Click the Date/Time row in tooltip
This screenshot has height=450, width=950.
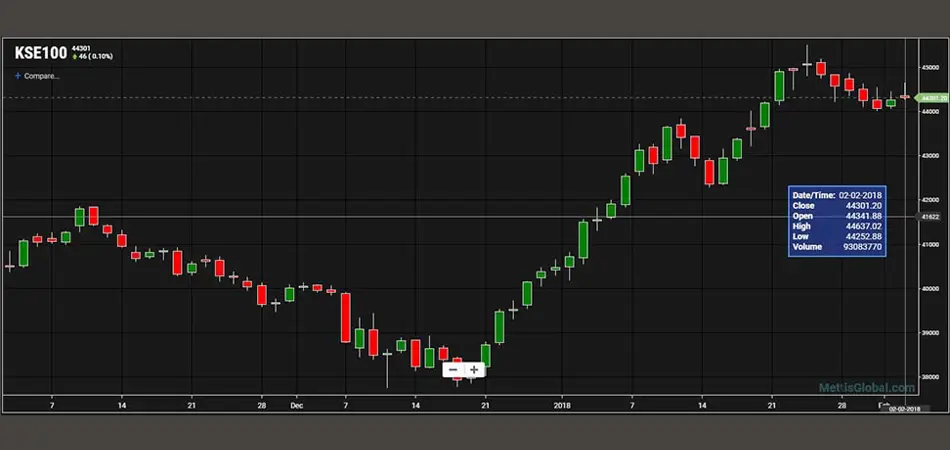pos(837,194)
